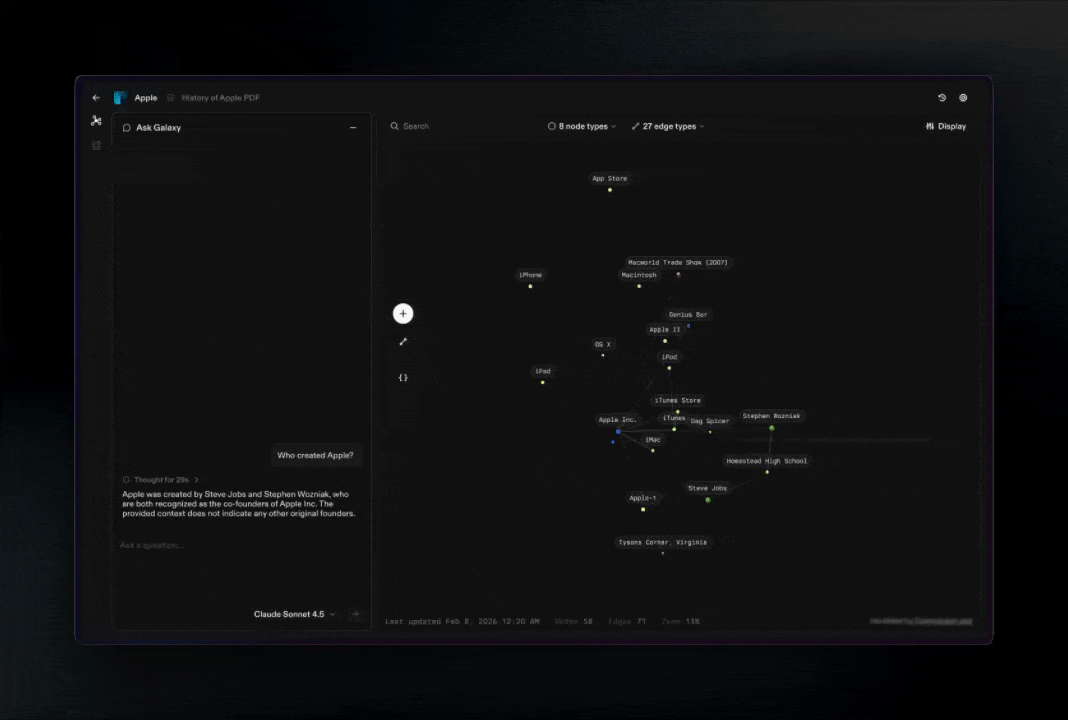
Task: Select the Steve Jobs node
Action: pos(707,488)
